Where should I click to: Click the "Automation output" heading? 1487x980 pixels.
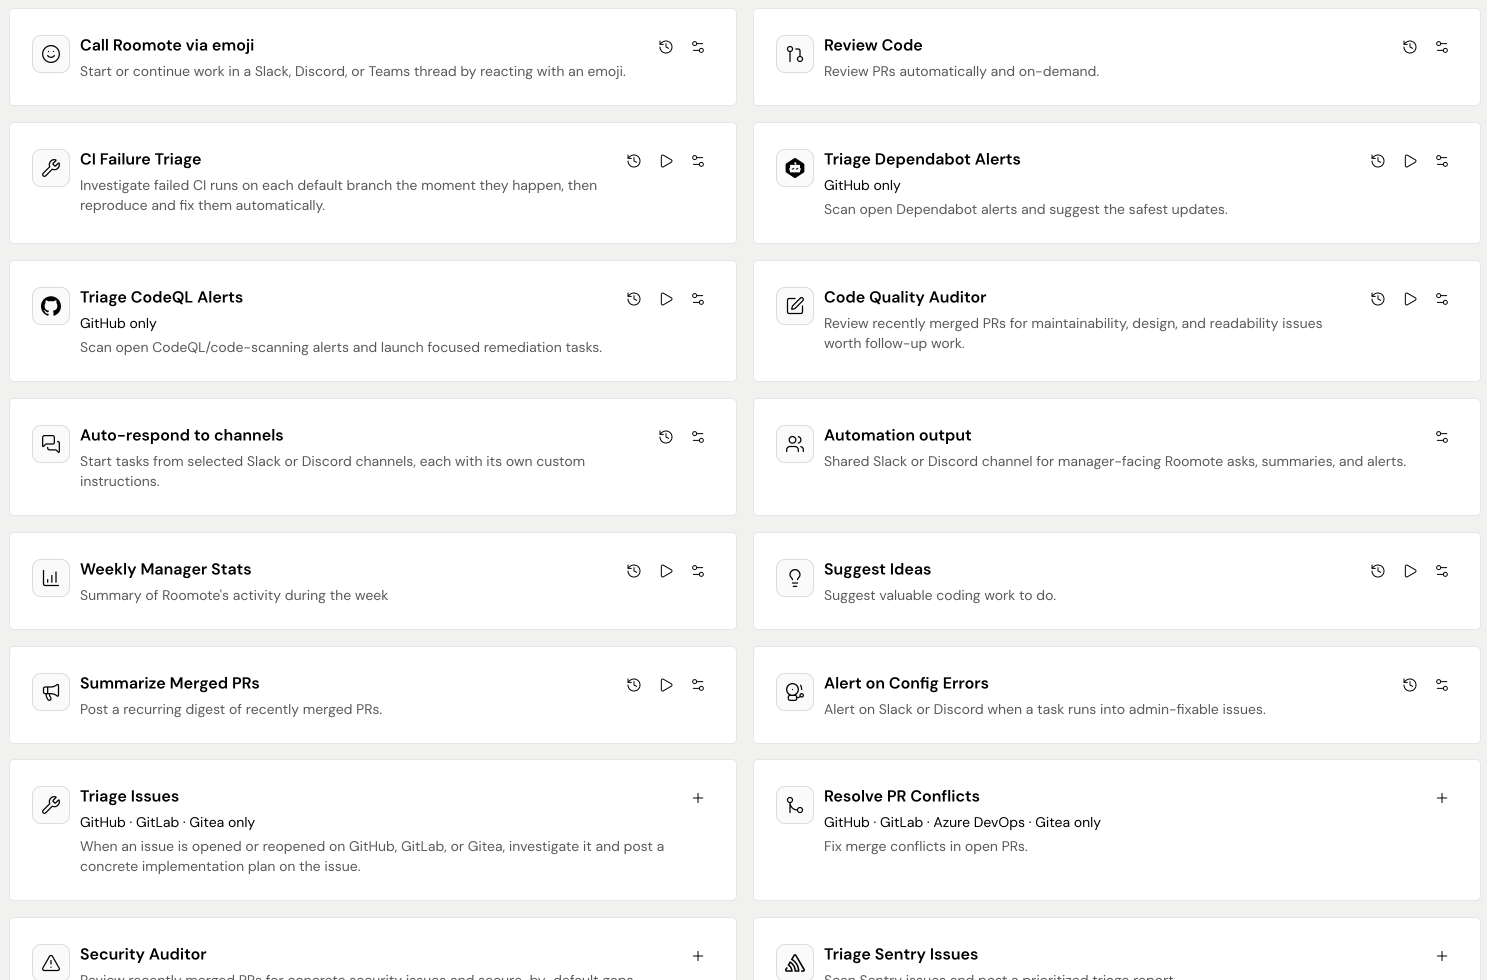coord(897,435)
